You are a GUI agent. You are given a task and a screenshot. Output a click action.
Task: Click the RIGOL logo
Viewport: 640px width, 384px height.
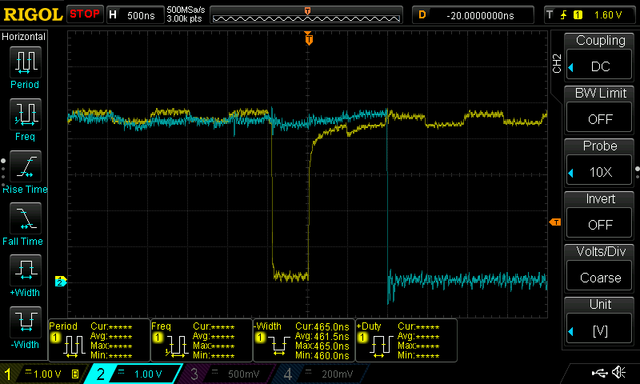[x=33, y=15]
